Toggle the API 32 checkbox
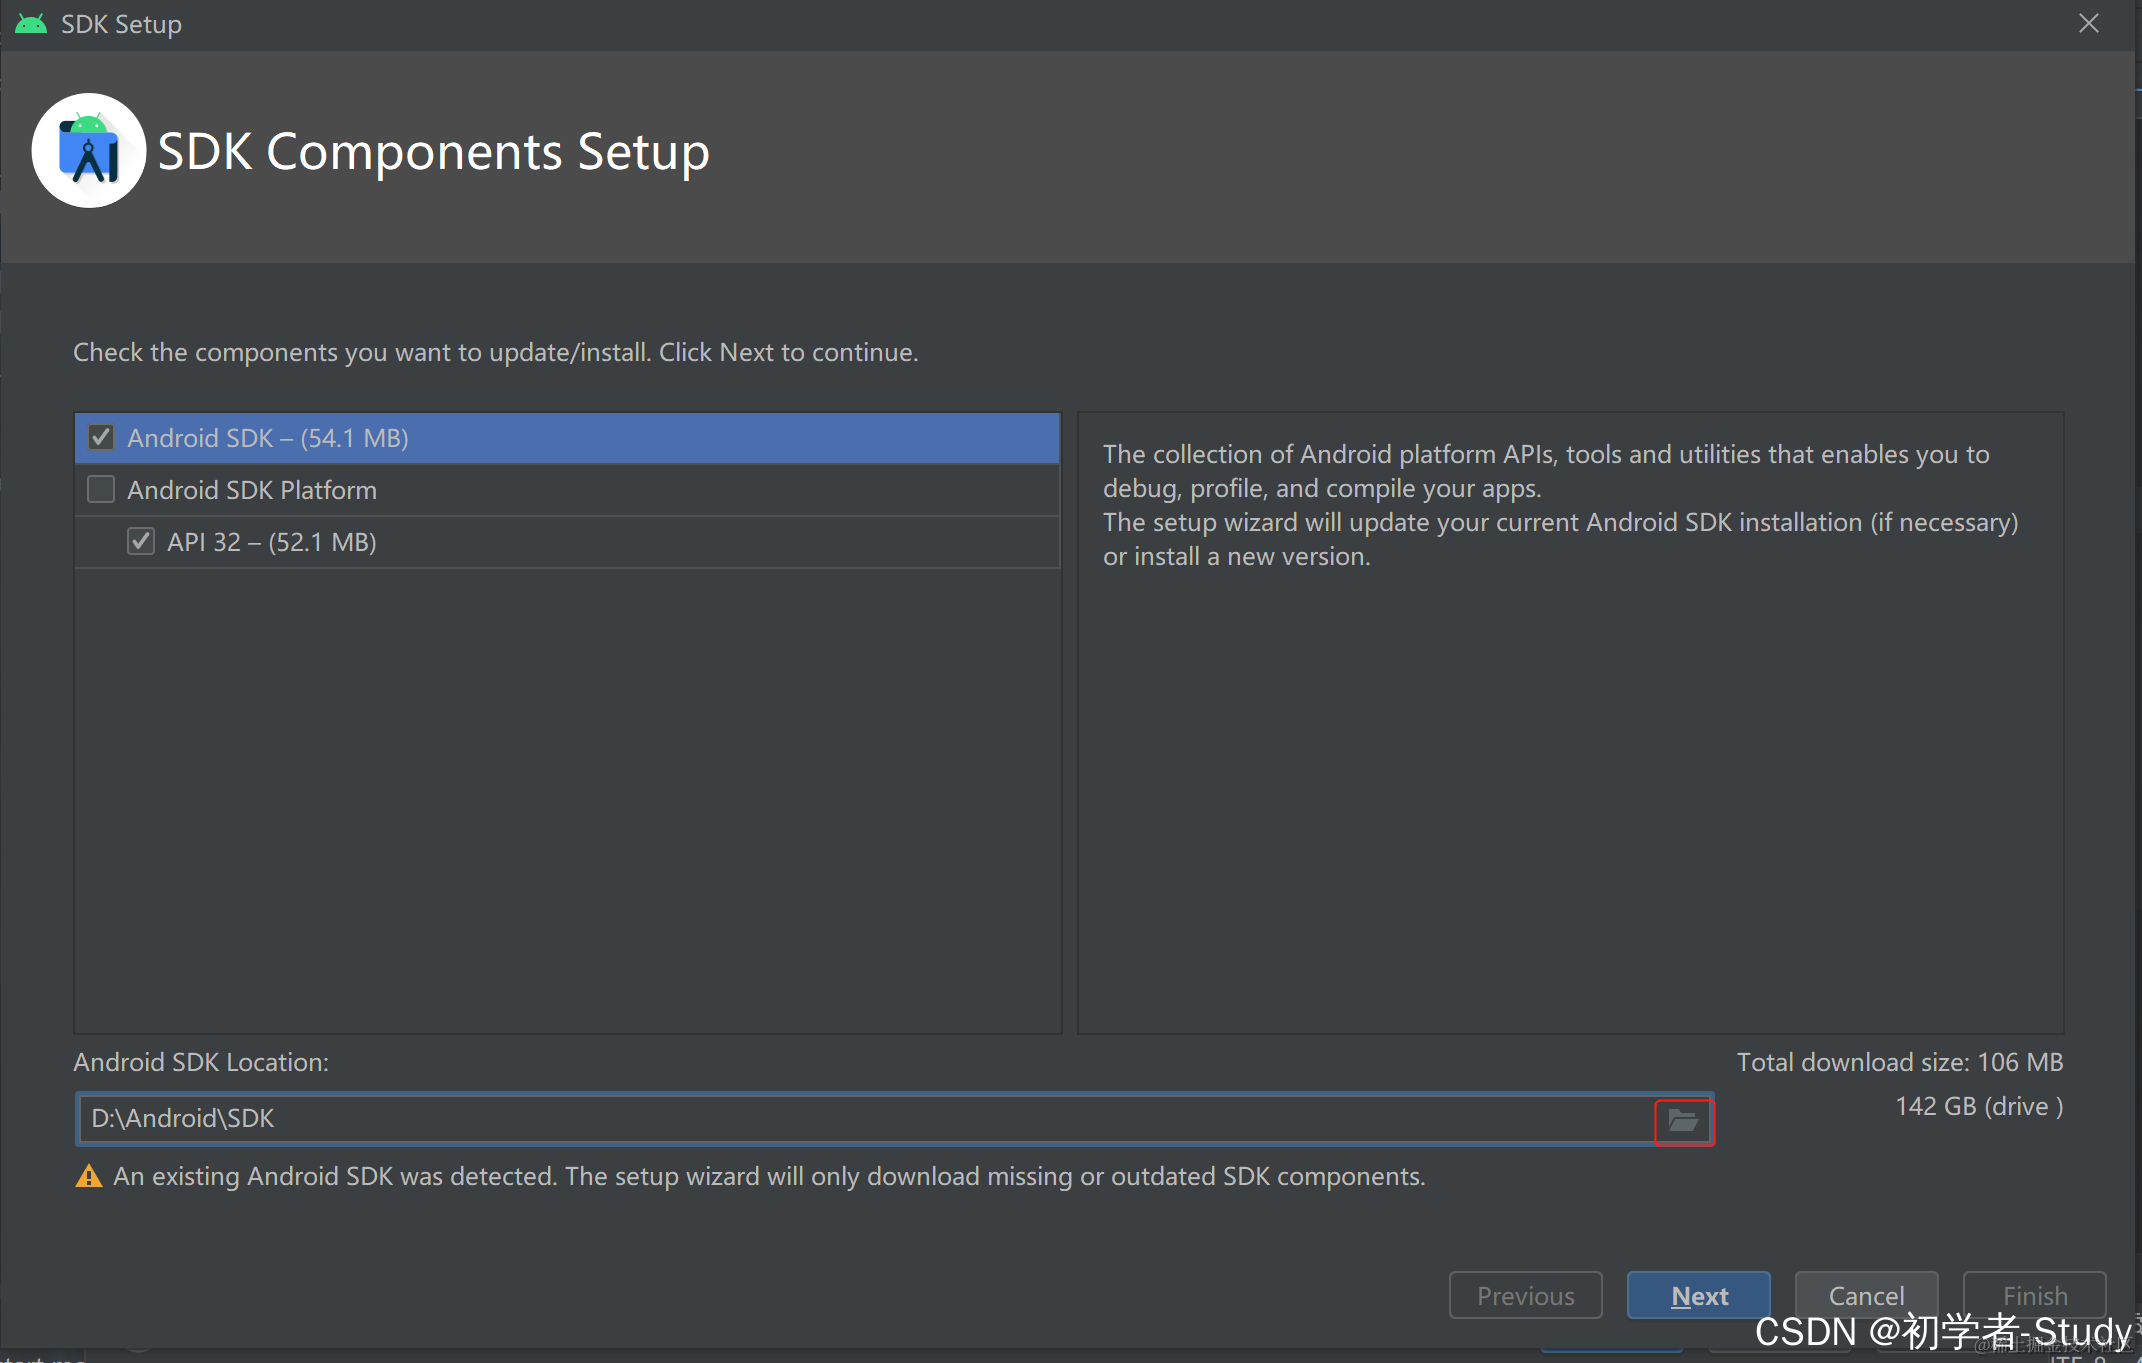This screenshot has width=2142, height=1363. tap(141, 542)
